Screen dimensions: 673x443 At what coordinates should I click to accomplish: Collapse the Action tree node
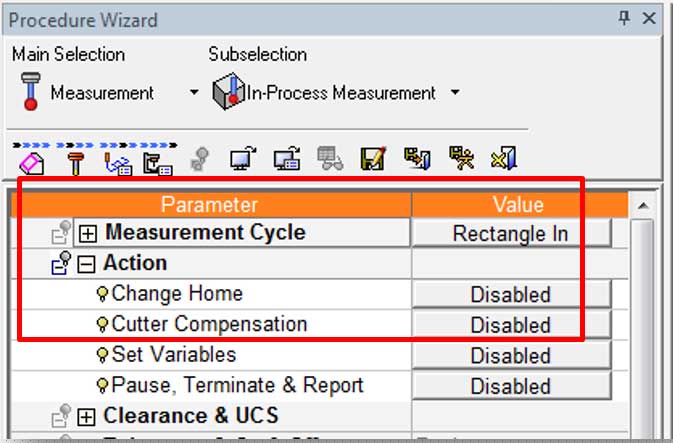[86, 264]
